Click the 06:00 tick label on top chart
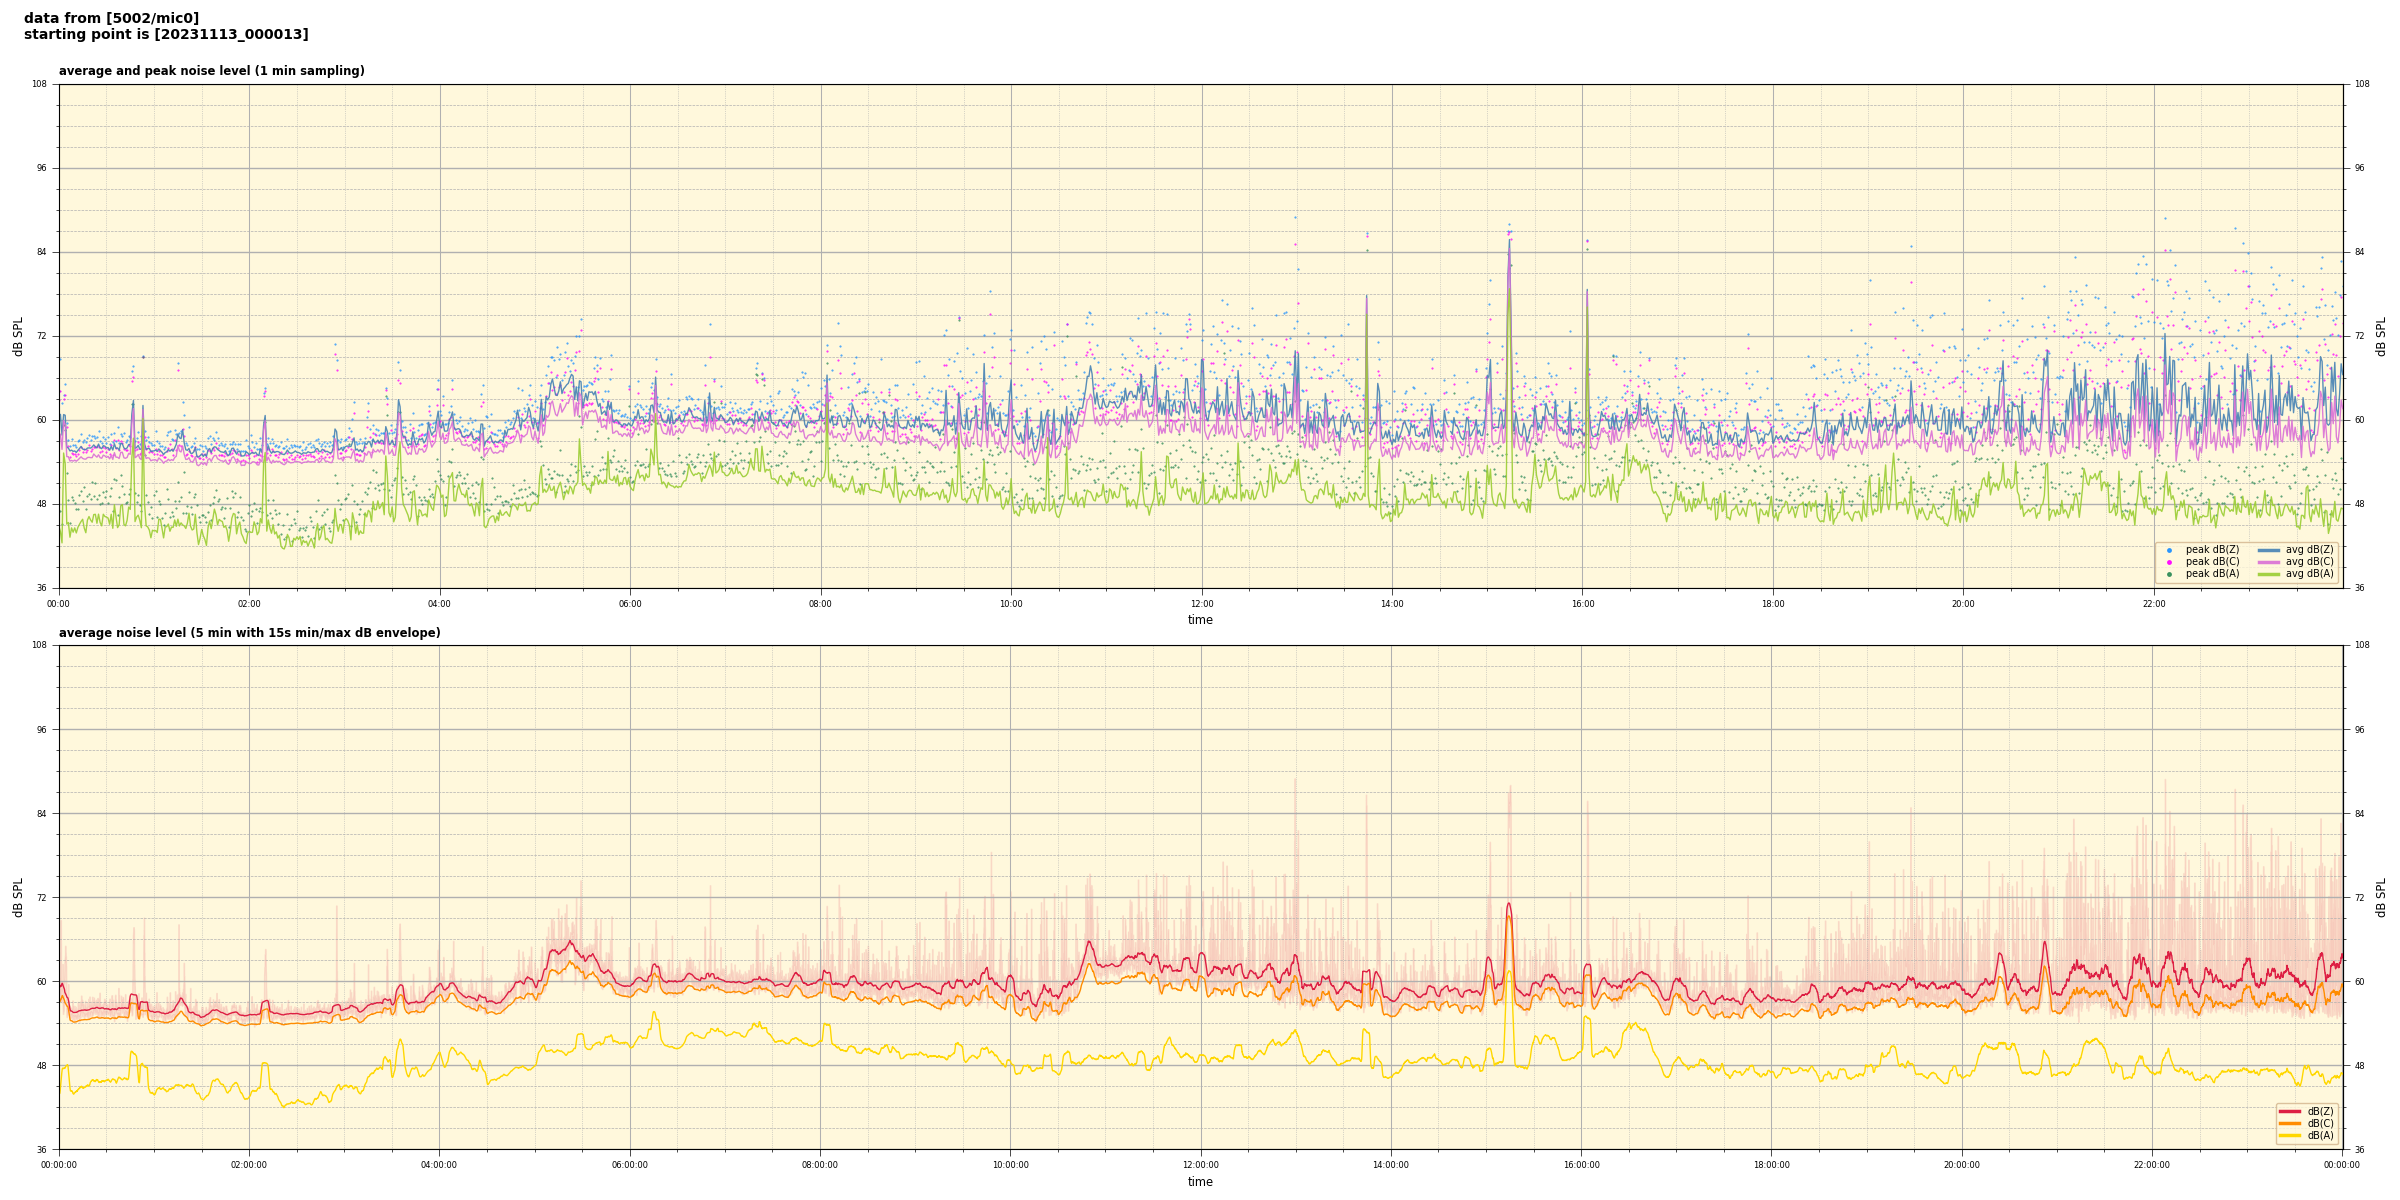 [630, 604]
